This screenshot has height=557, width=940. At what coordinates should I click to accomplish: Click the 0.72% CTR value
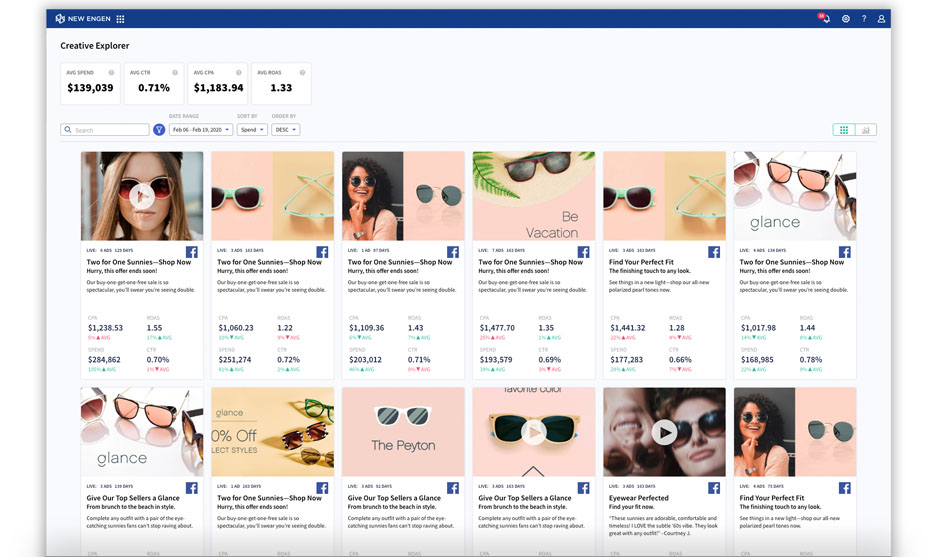[288, 360]
